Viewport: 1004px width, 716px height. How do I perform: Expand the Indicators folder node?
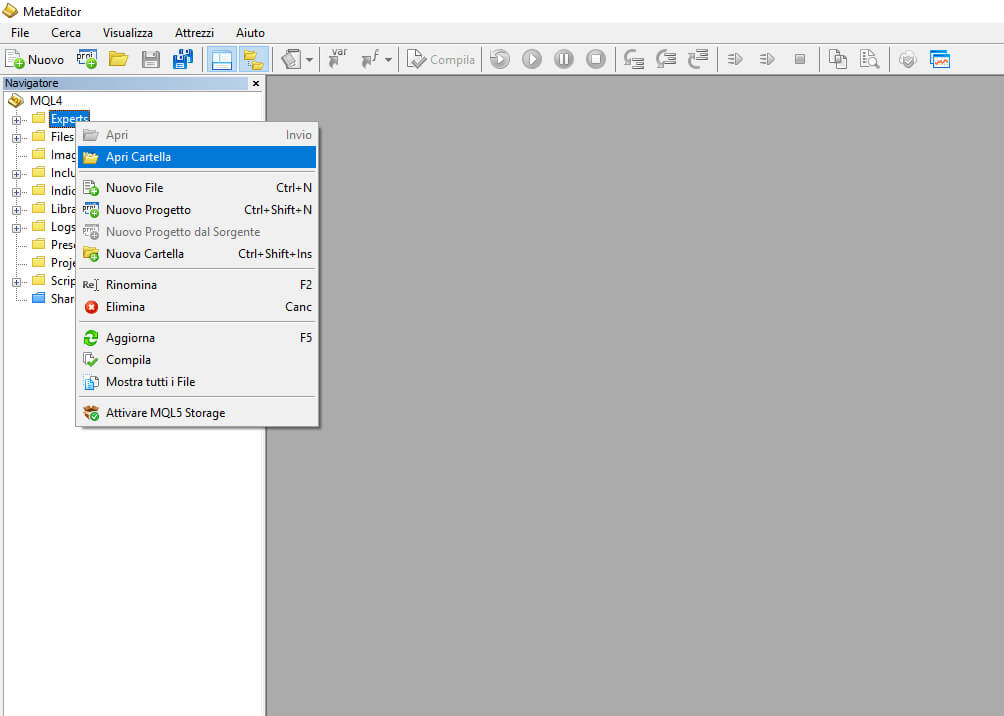16,191
